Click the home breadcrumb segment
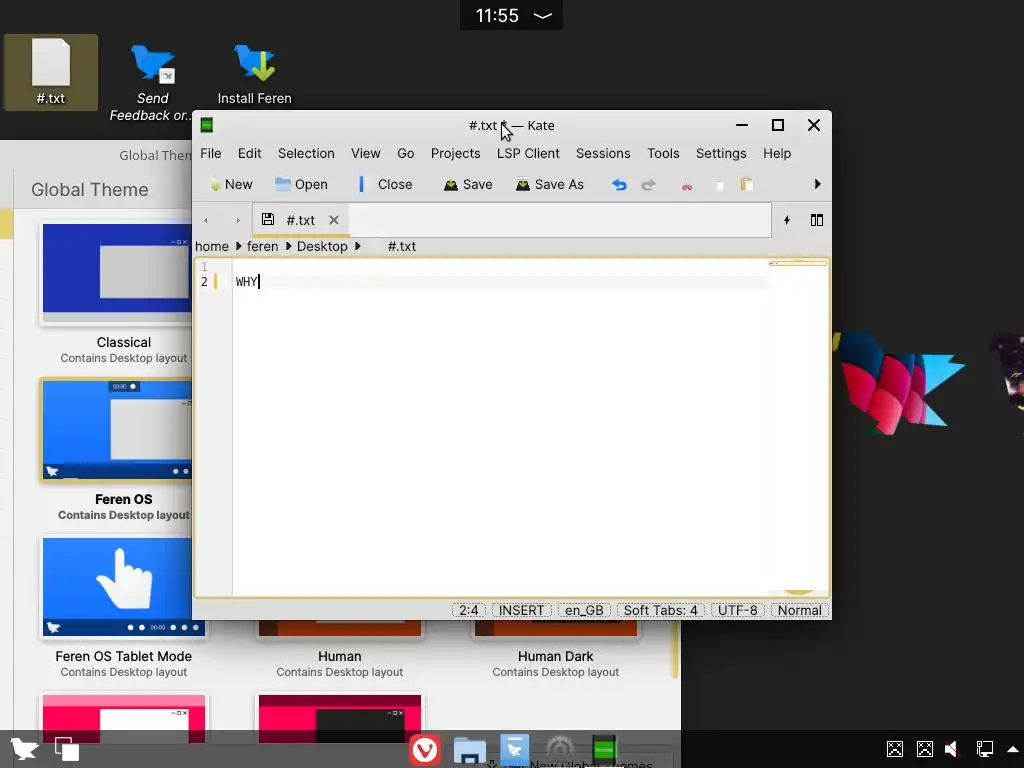 tap(212, 246)
